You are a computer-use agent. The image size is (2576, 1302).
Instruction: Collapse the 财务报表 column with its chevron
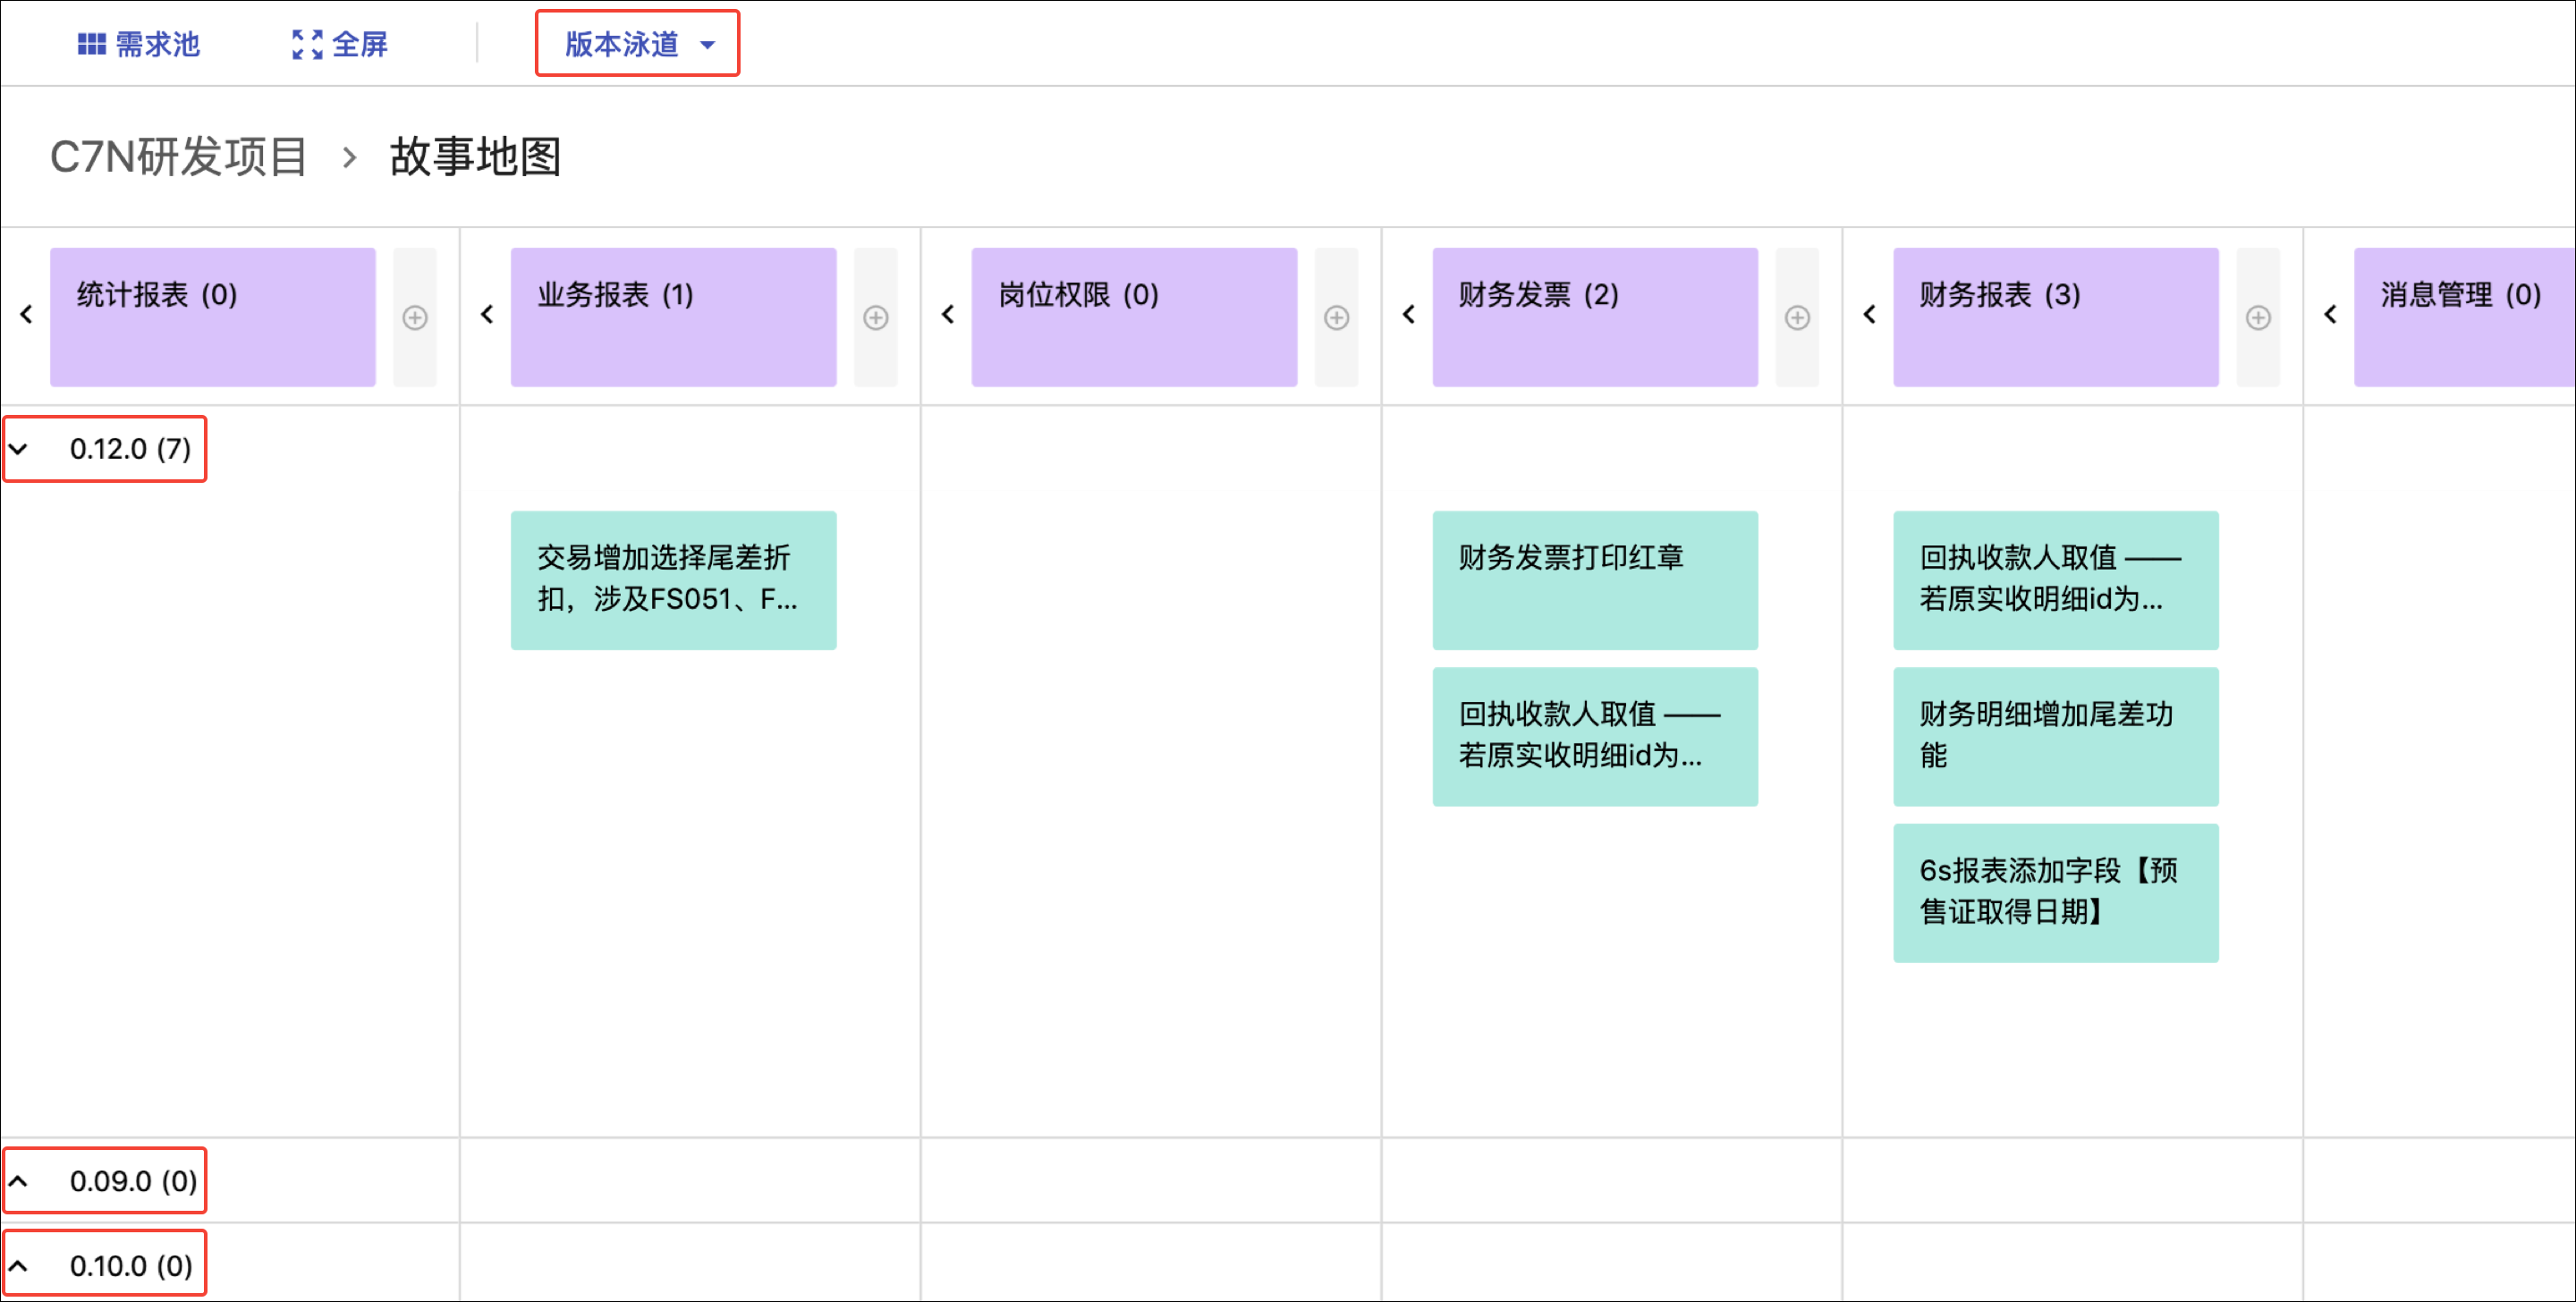[1870, 315]
